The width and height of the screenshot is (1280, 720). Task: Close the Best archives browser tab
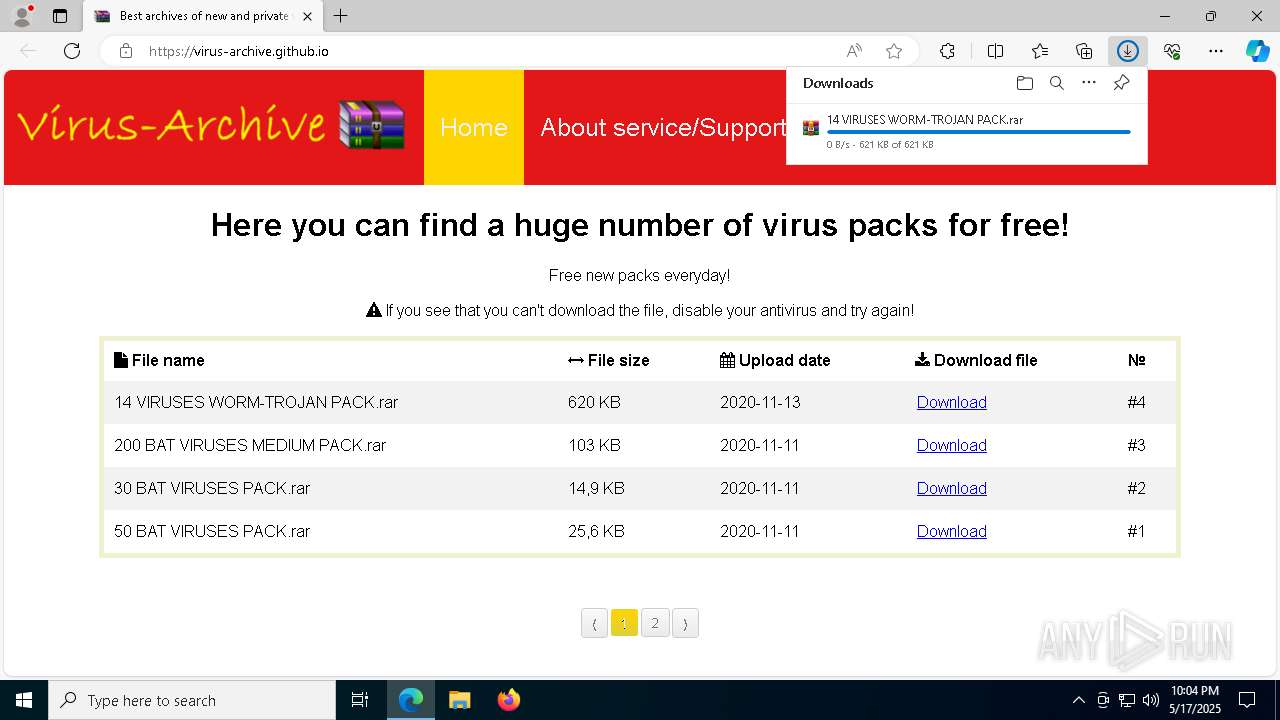pyautogui.click(x=307, y=16)
